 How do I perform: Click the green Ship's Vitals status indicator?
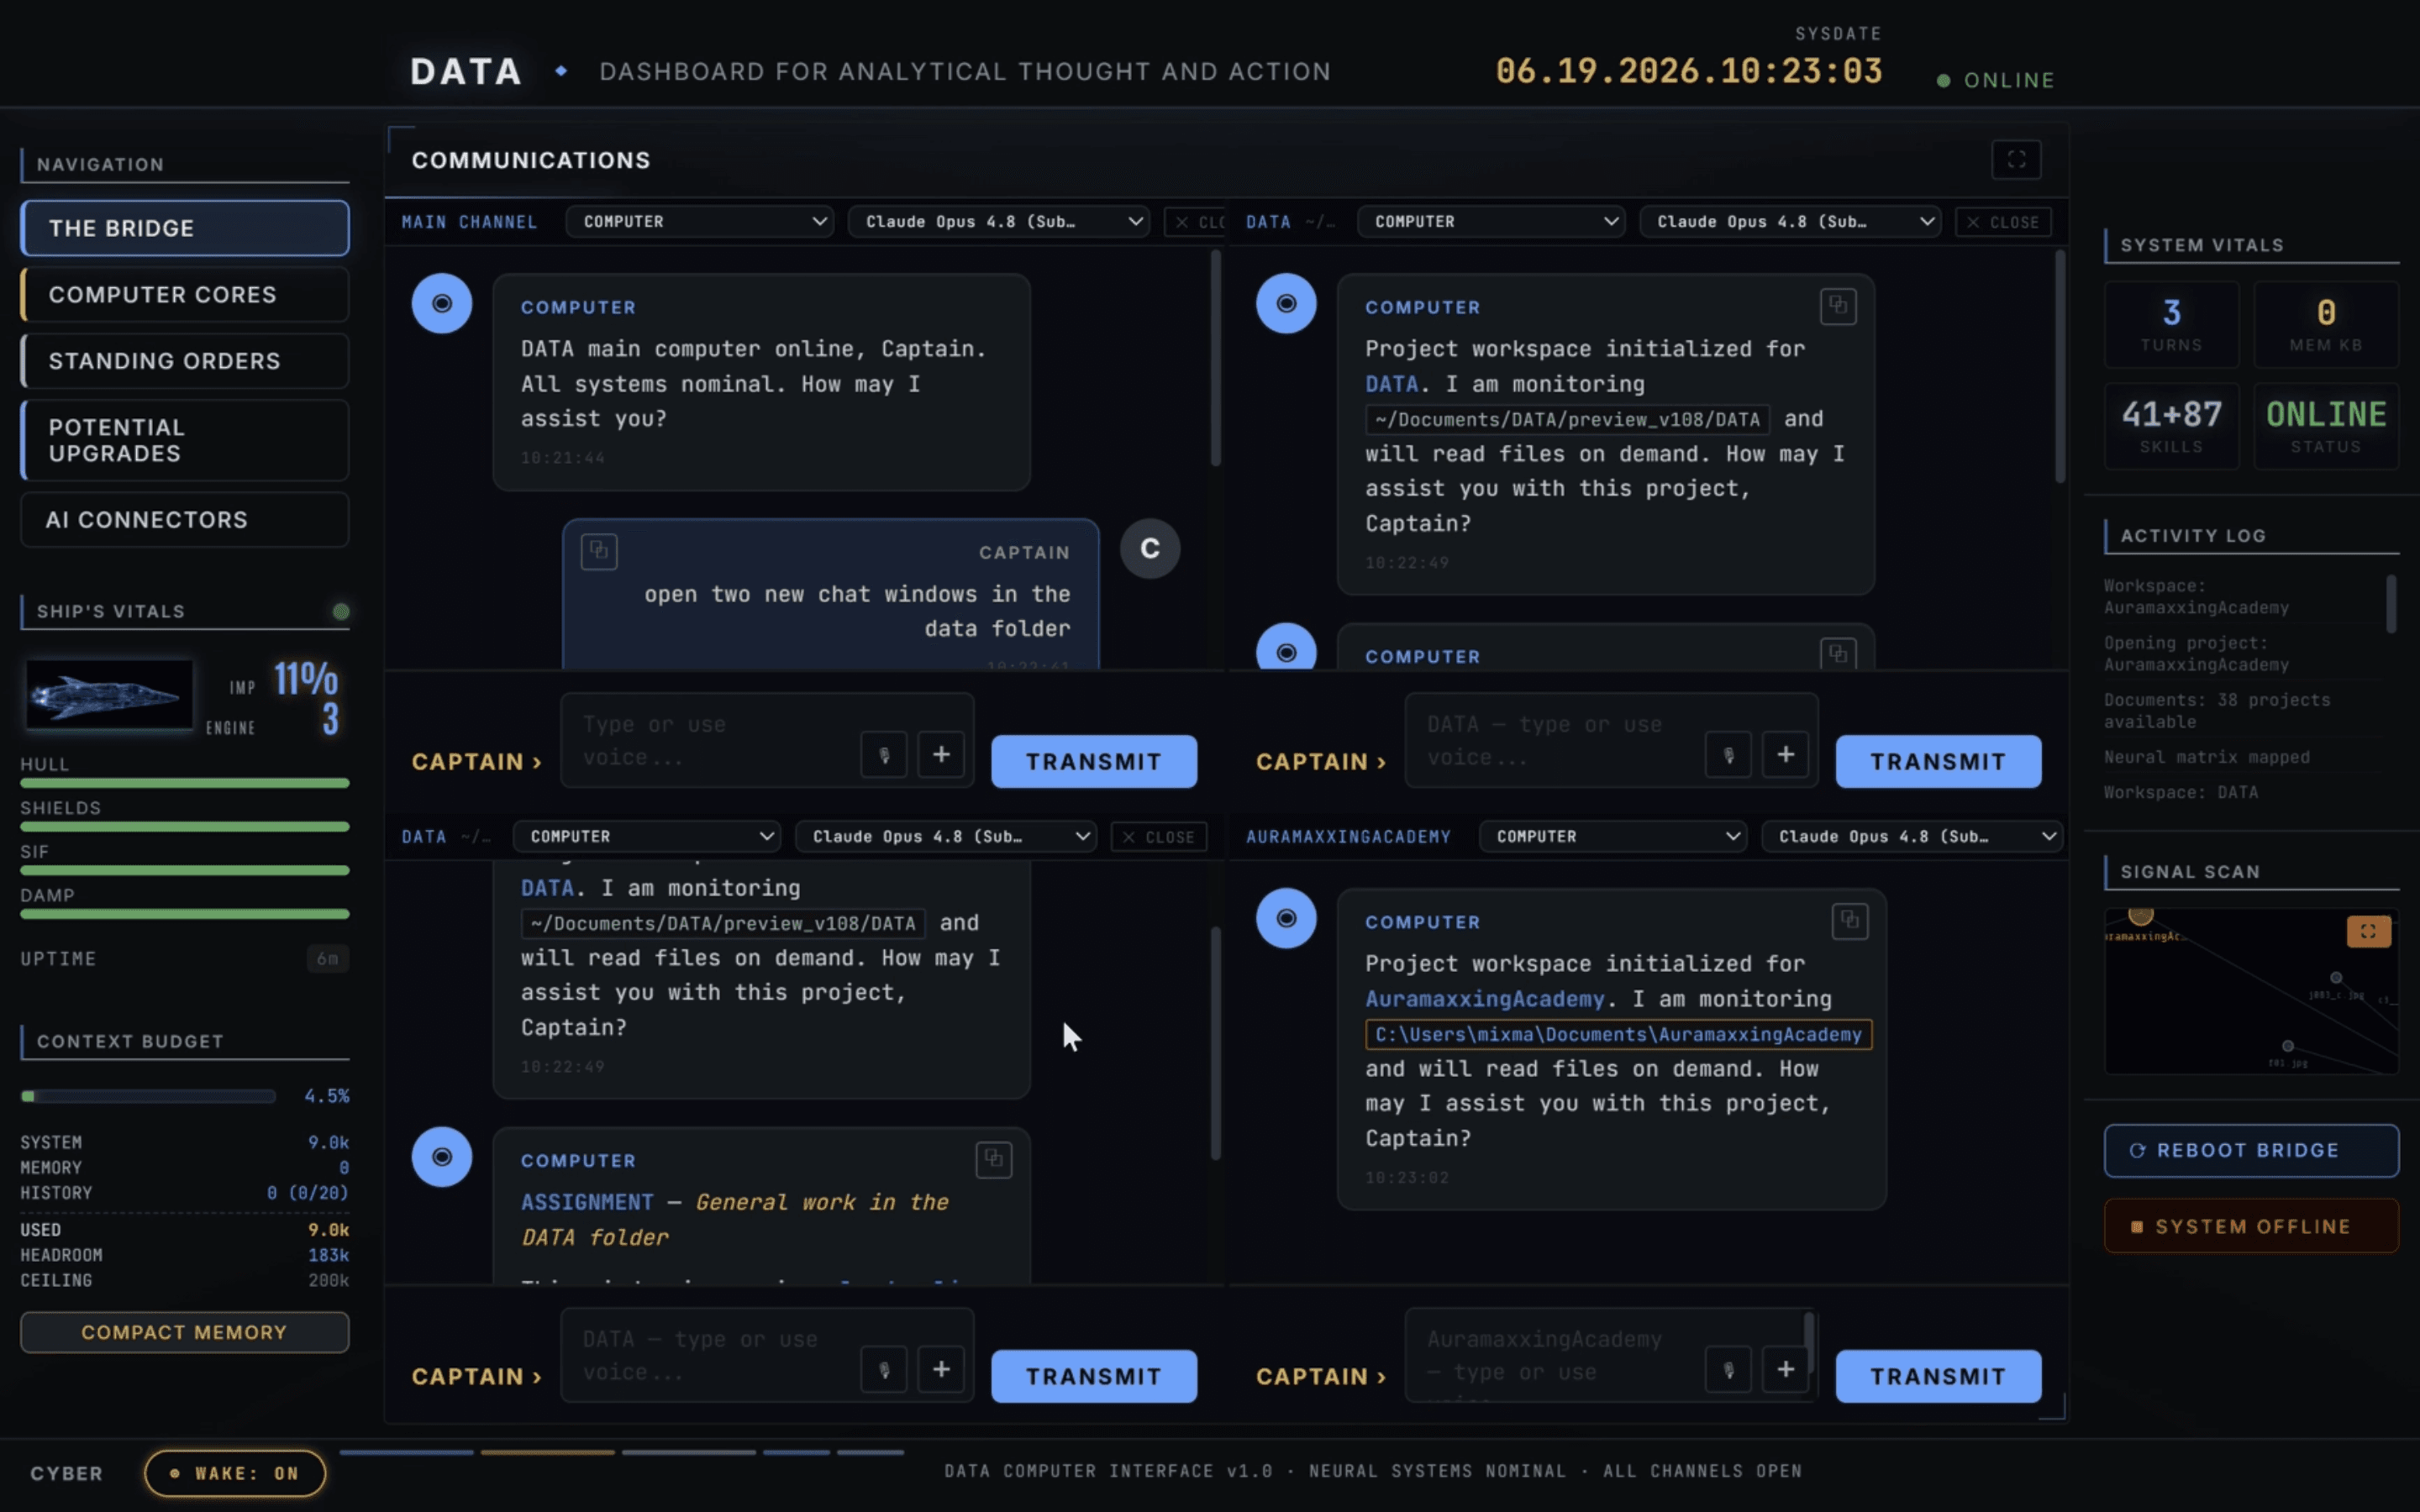pyautogui.click(x=341, y=611)
